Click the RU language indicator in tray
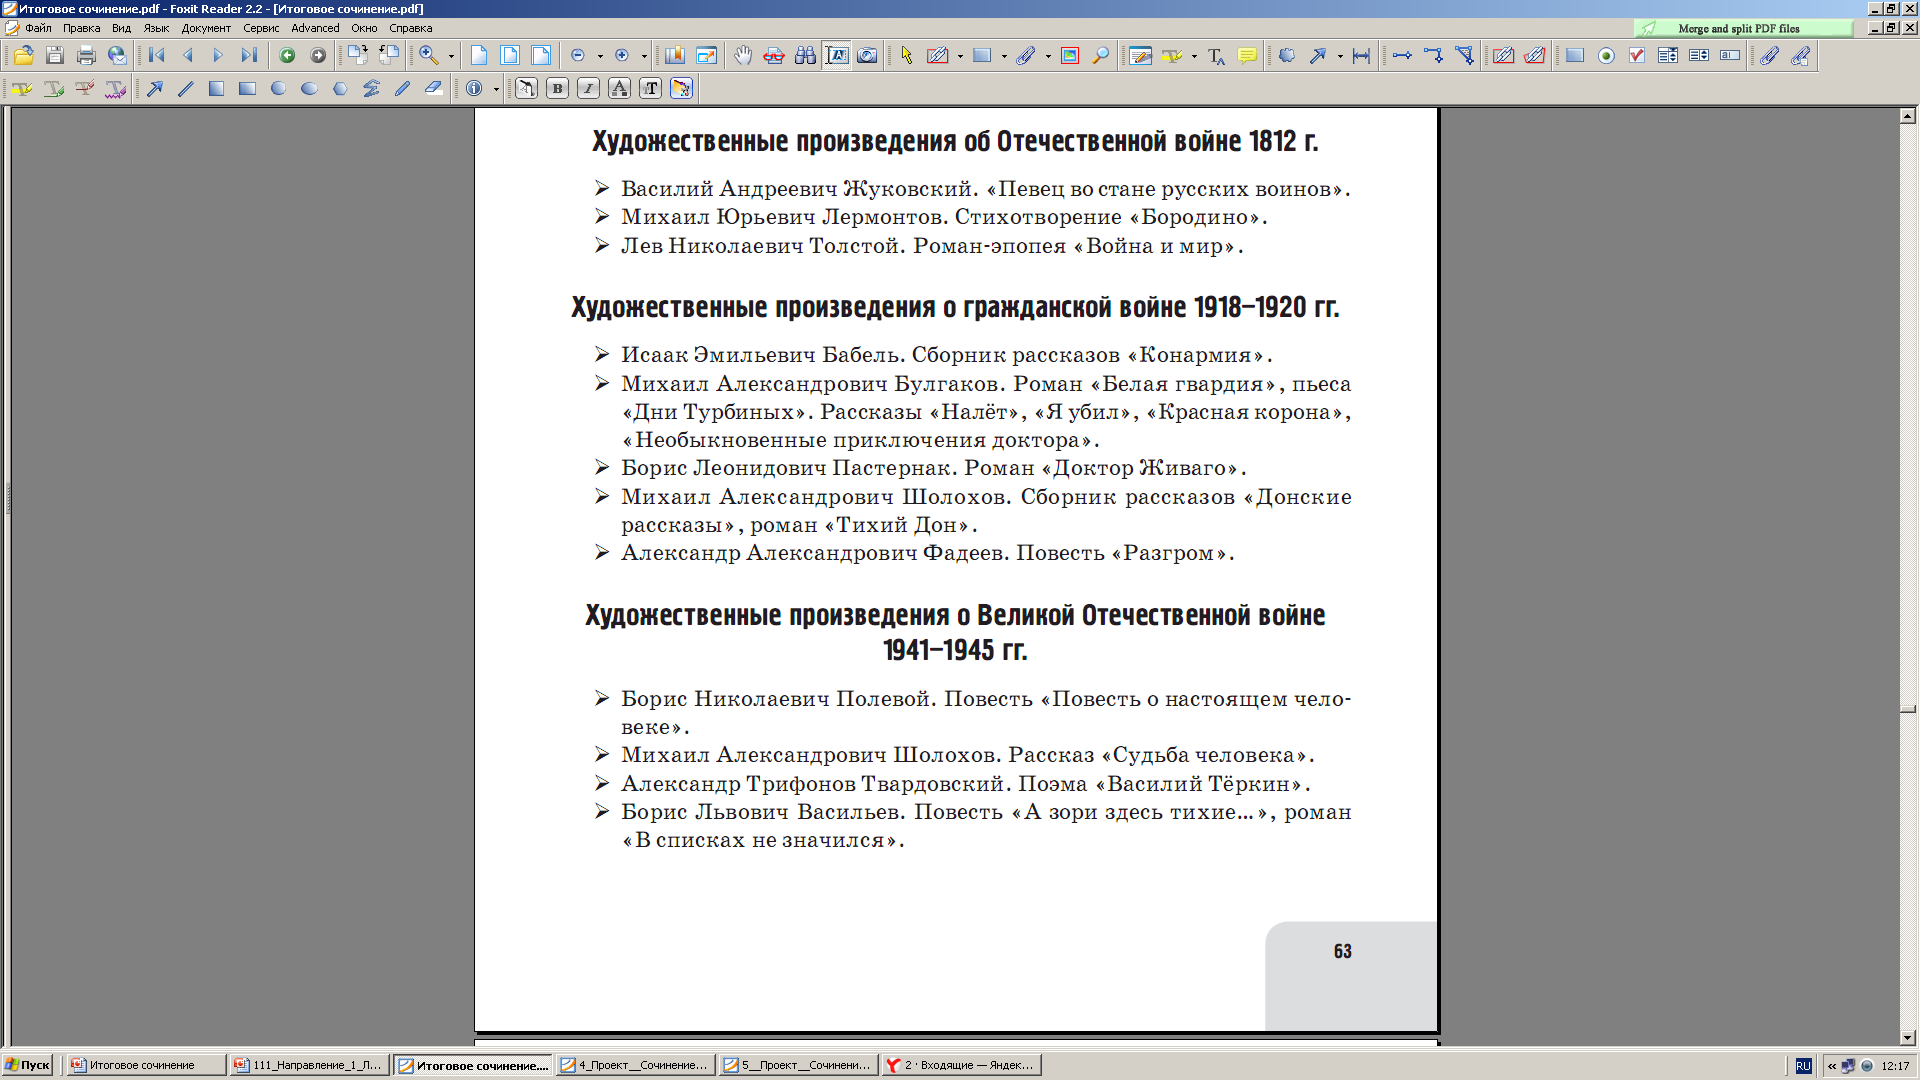Screen dimensions: 1920x1080 [x=1803, y=1066]
